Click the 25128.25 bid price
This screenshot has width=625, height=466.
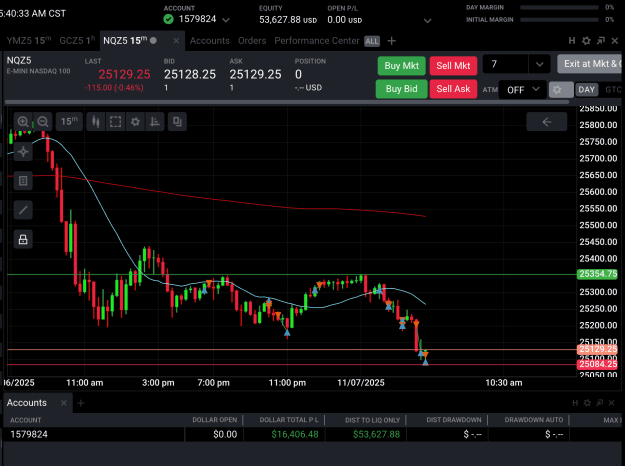(x=190, y=75)
